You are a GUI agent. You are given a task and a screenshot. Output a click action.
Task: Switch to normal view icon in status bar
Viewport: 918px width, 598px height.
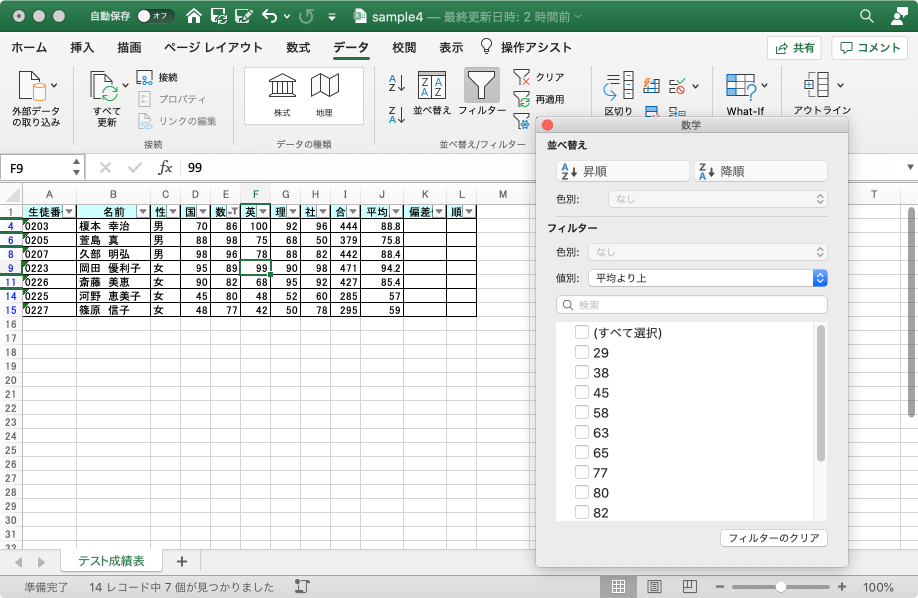[x=618, y=586]
